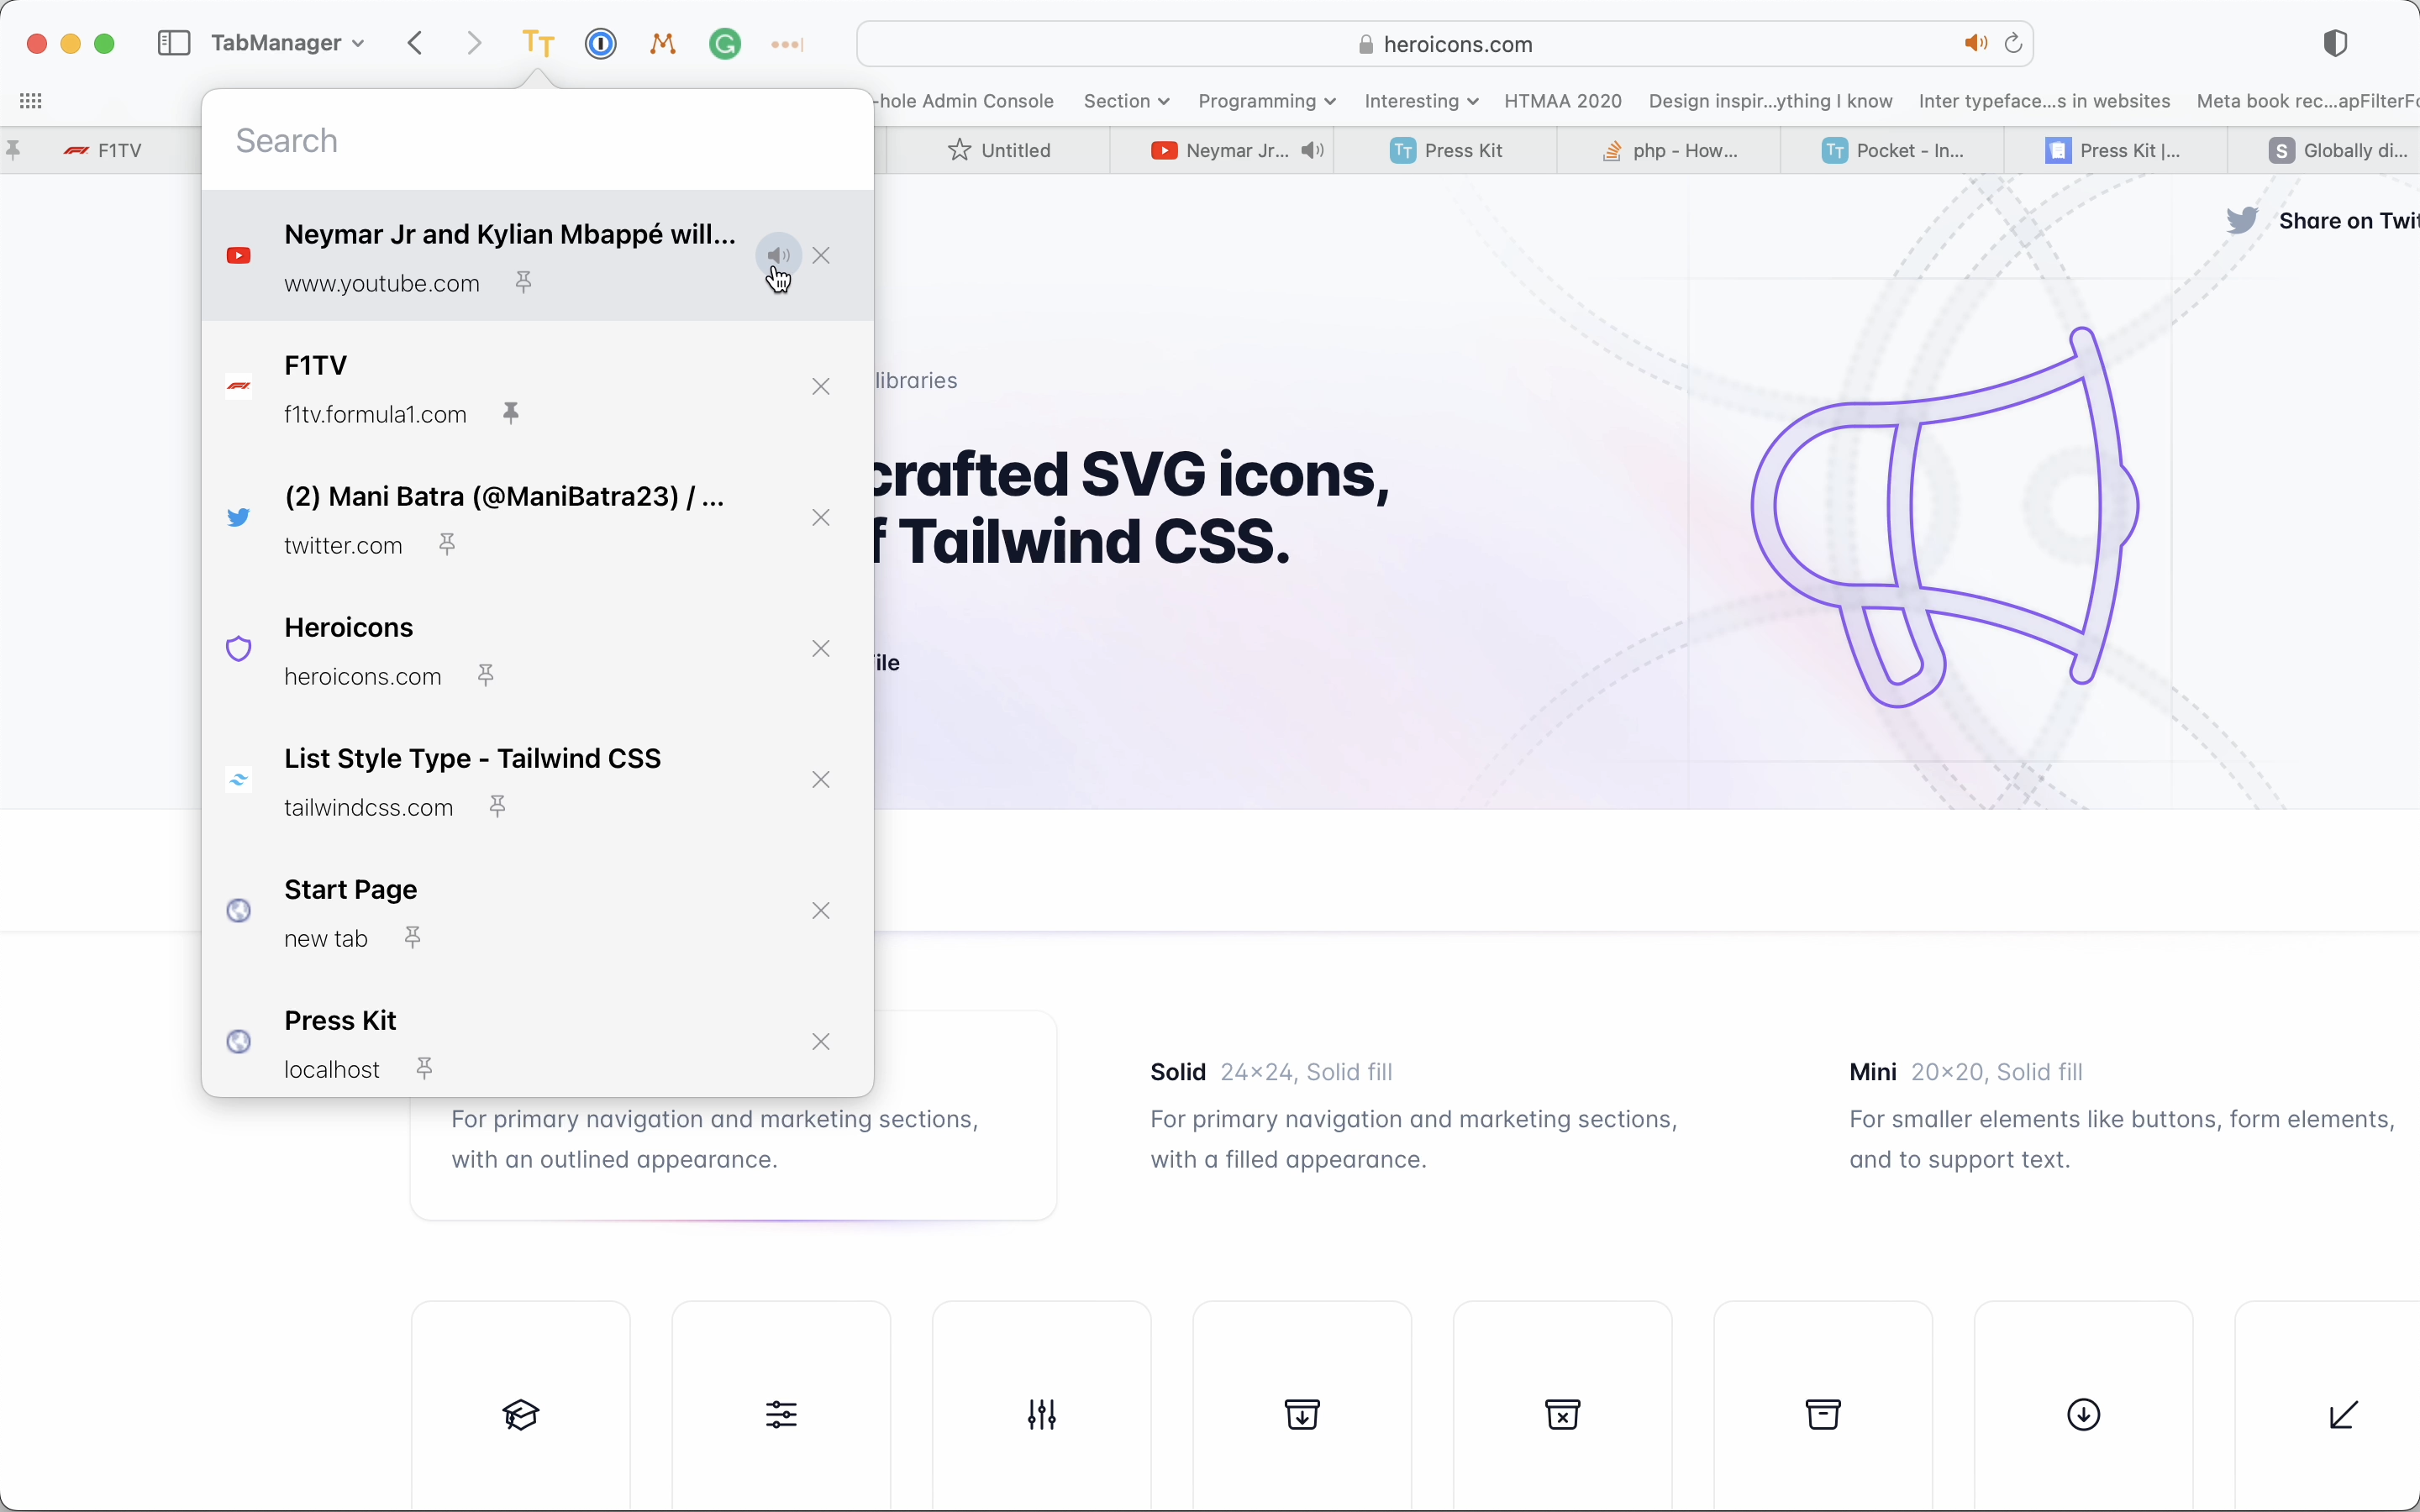
Task: Expand the Interesting bookmarks folder
Action: coord(1420,101)
